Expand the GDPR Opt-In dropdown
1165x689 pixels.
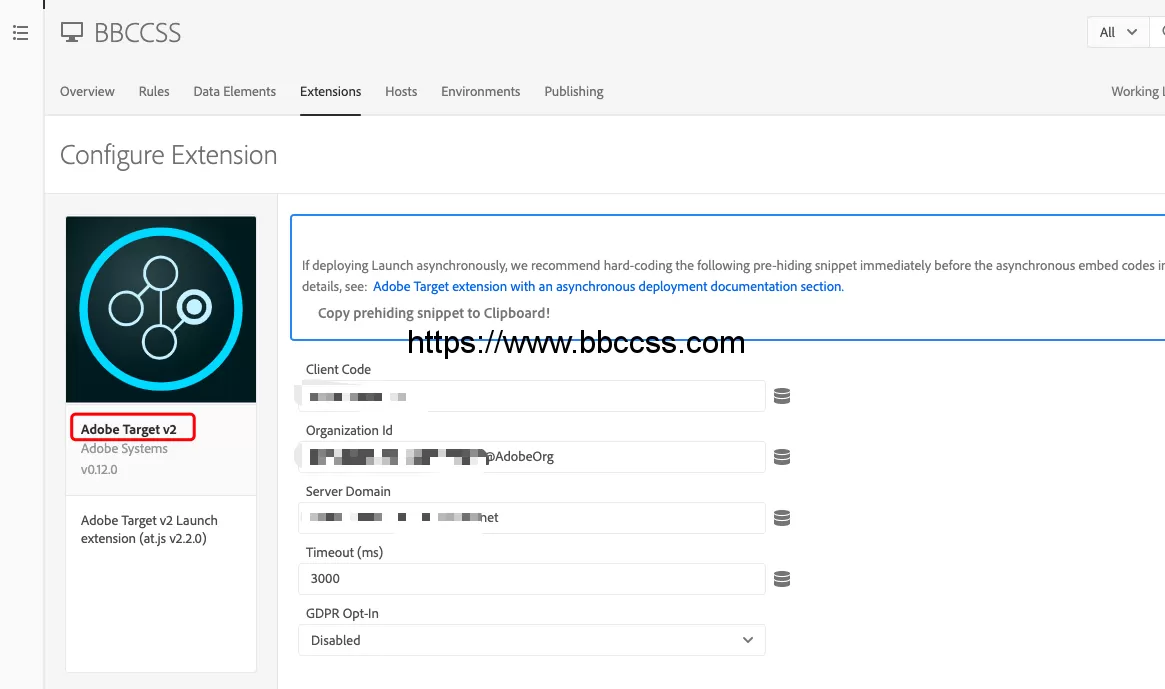click(x=532, y=640)
